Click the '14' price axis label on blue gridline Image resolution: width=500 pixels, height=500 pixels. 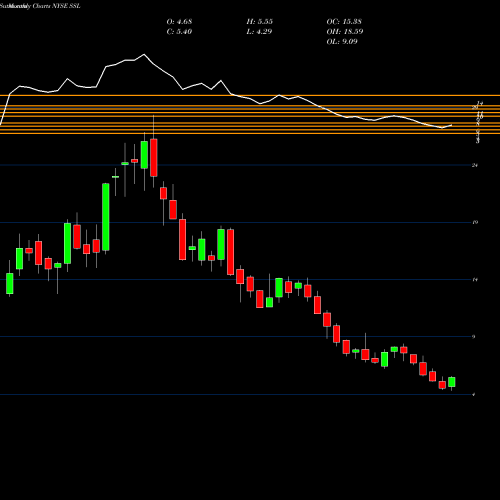(475, 279)
